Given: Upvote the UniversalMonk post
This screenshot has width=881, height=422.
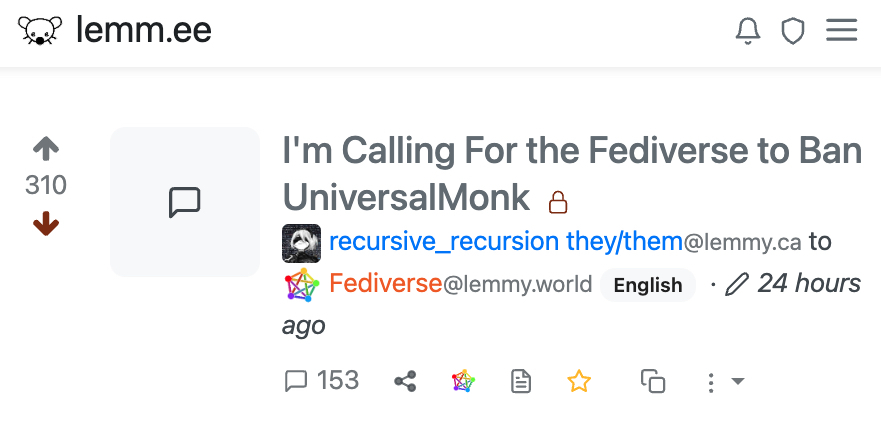Looking at the screenshot, I should click(46, 149).
